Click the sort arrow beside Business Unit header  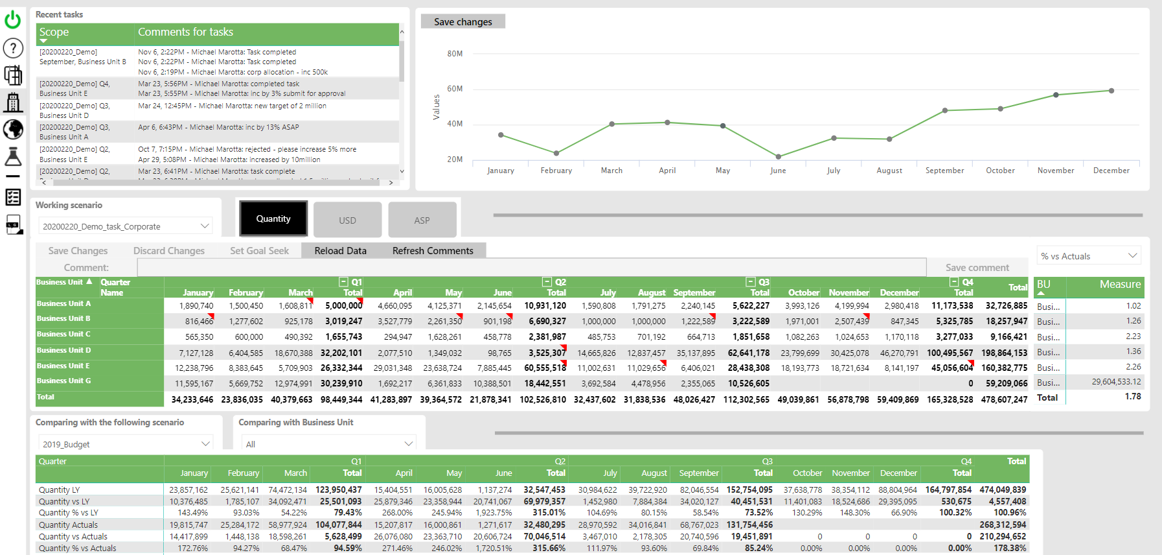pyautogui.click(x=90, y=282)
